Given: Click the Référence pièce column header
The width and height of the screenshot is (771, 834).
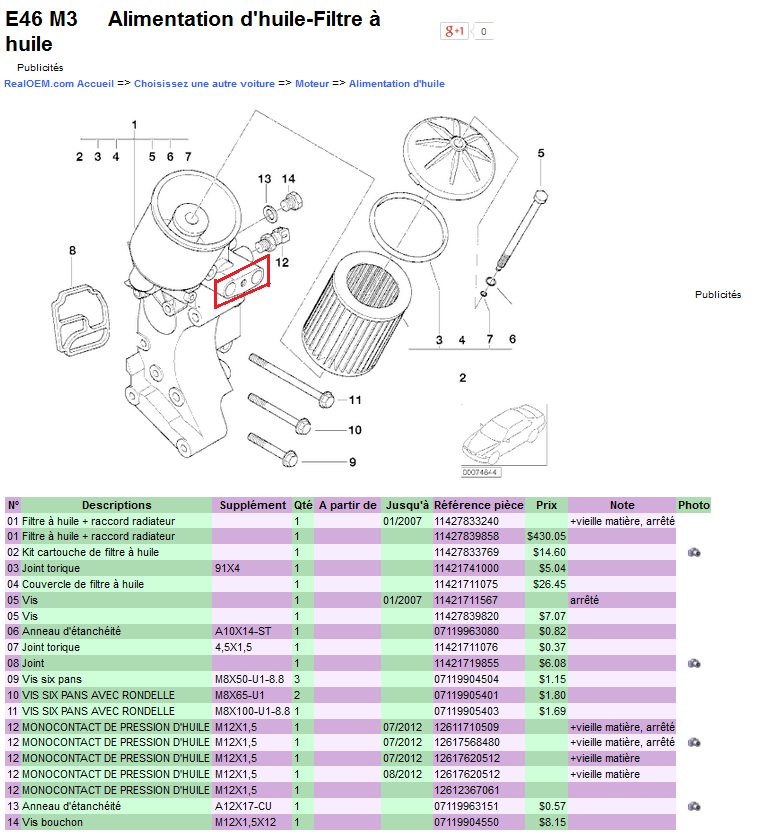Looking at the screenshot, I should (479, 505).
